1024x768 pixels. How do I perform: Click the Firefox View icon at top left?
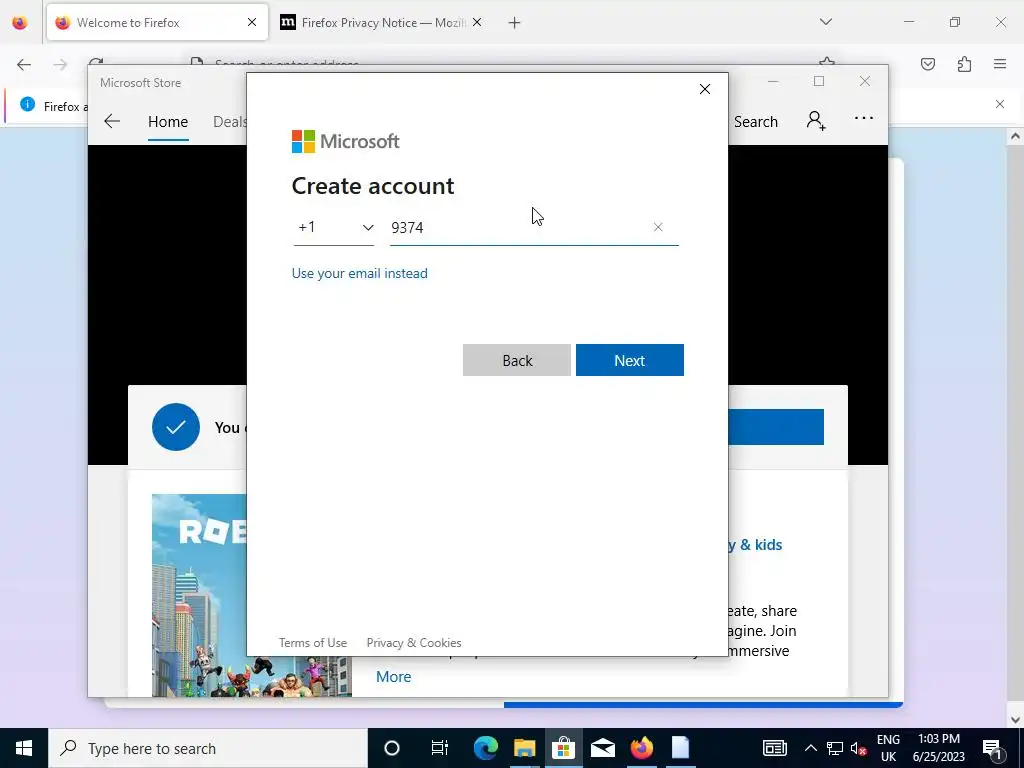(x=20, y=23)
